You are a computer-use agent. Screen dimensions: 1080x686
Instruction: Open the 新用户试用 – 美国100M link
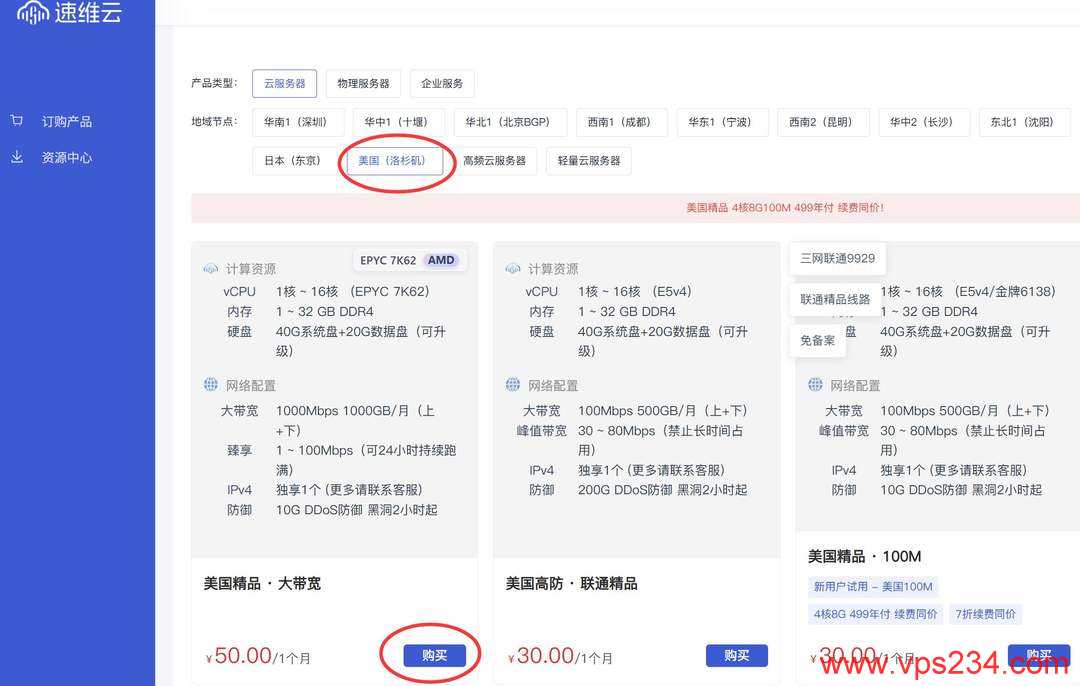pyautogui.click(x=872, y=586)
